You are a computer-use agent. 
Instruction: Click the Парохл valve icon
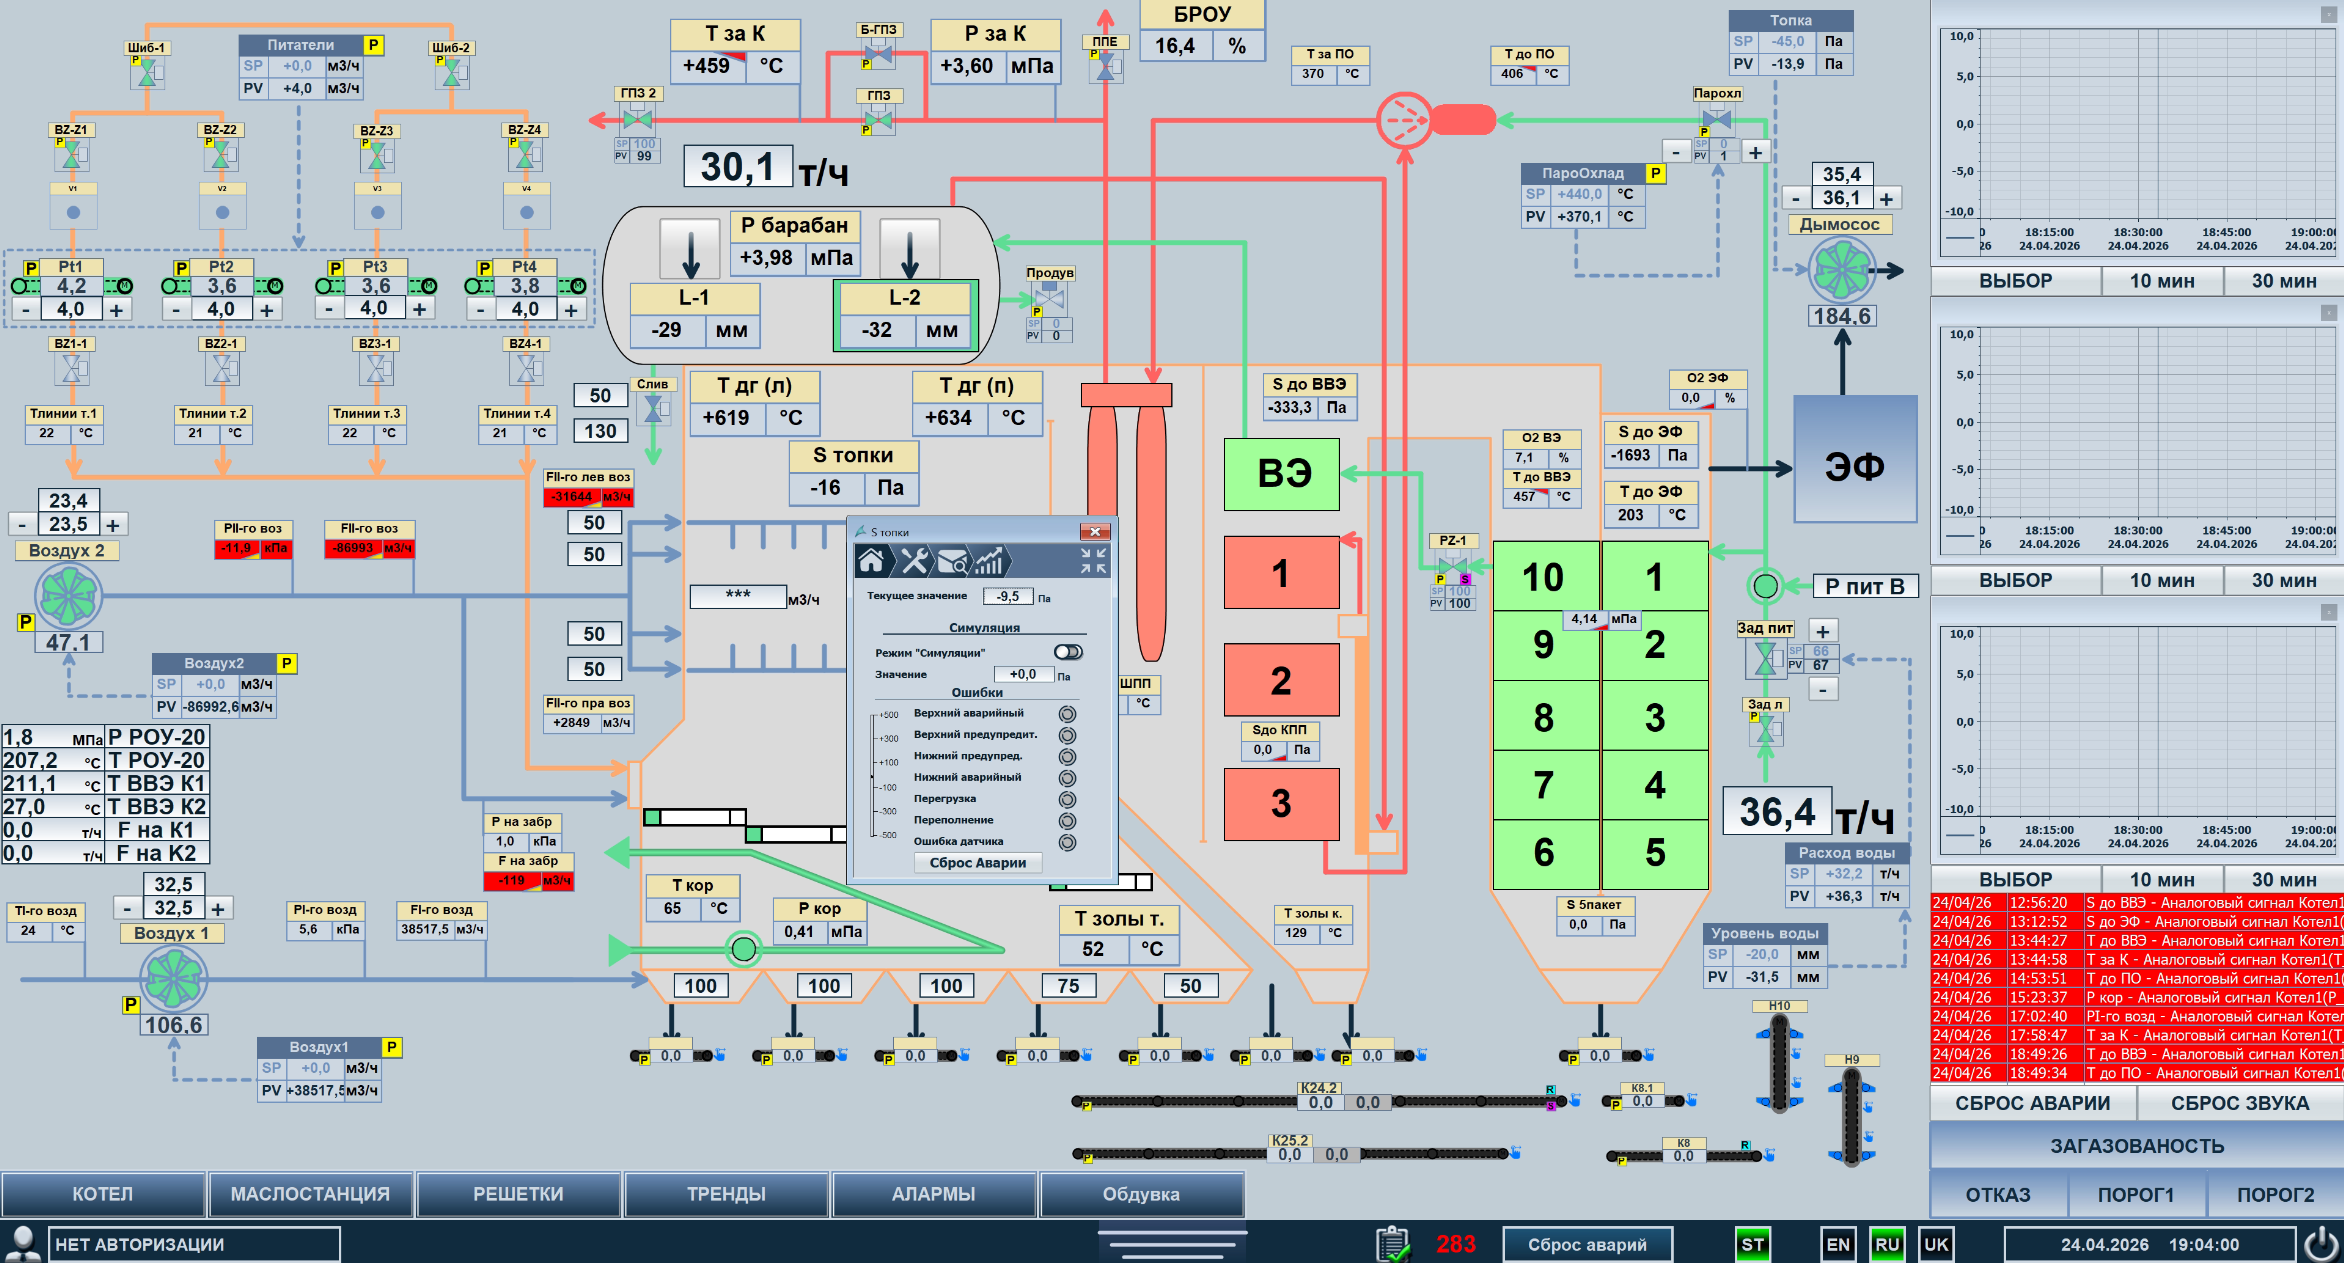point(1717,119)
